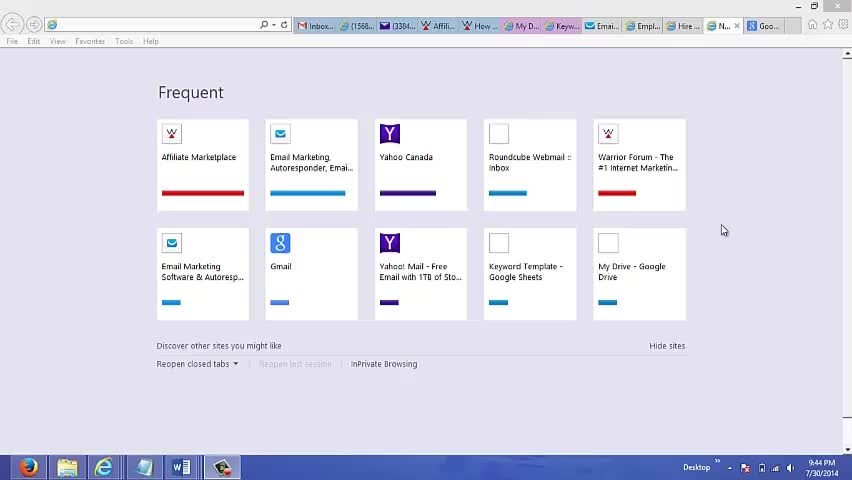The image size is (852, 480).
Task: Click the Home icon in toolbar
Action: coord(812,24)
